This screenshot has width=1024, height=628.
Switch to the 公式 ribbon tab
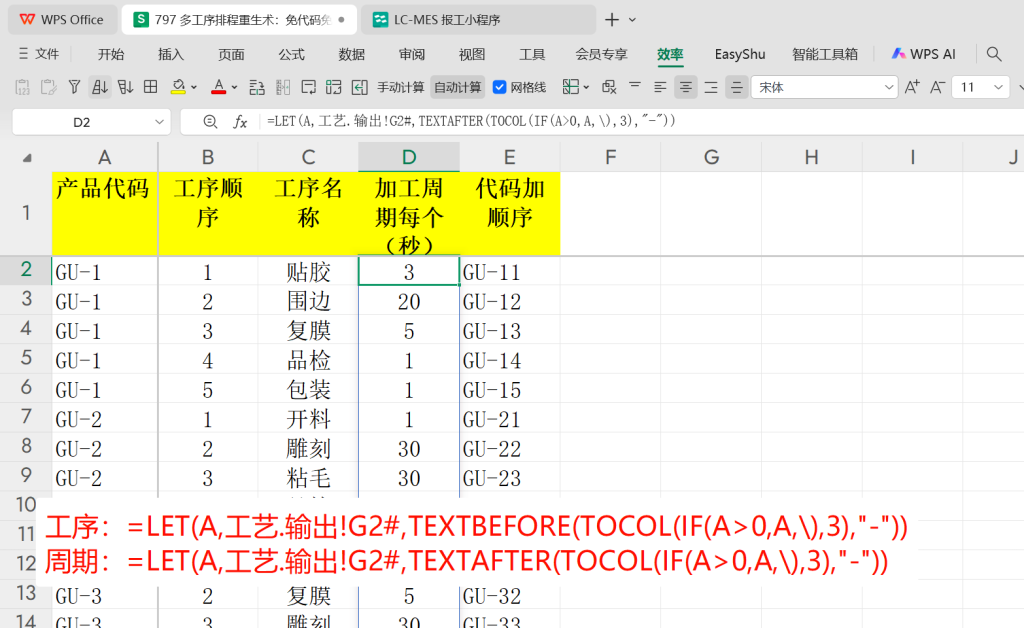[x=291, y=54]
